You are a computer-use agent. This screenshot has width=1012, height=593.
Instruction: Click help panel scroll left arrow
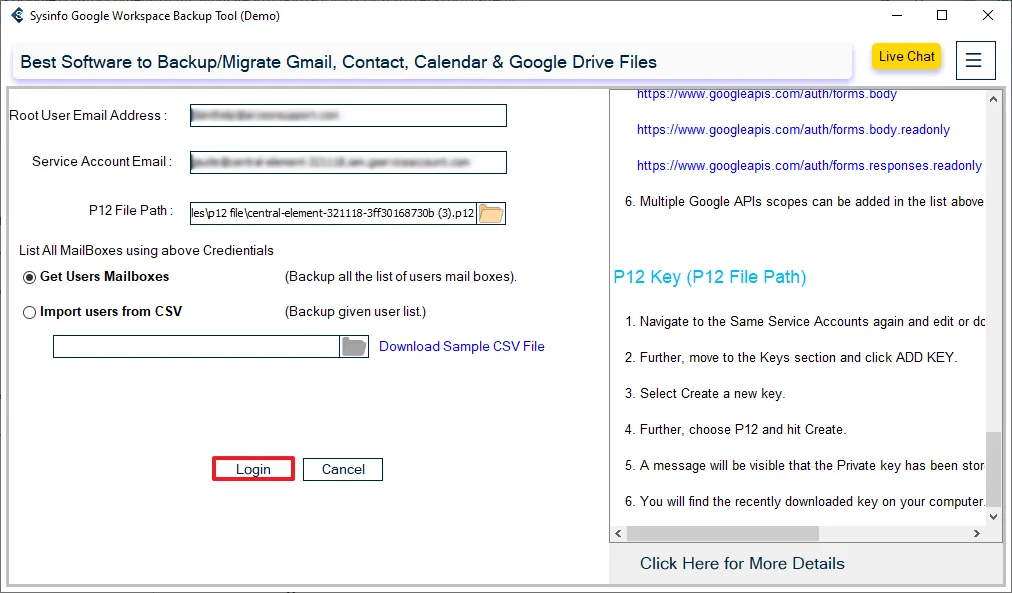click(618, 534)
